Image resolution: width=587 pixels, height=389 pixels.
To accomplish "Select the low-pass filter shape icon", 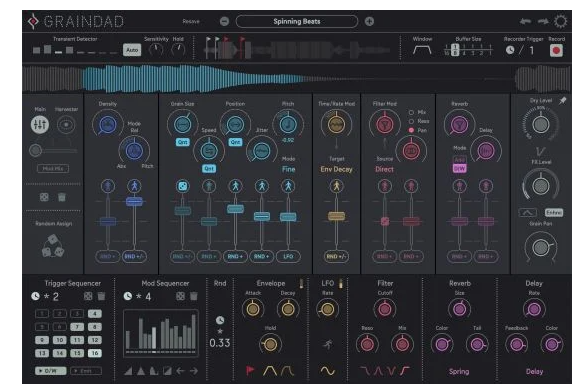I will [x=365, y=371].
